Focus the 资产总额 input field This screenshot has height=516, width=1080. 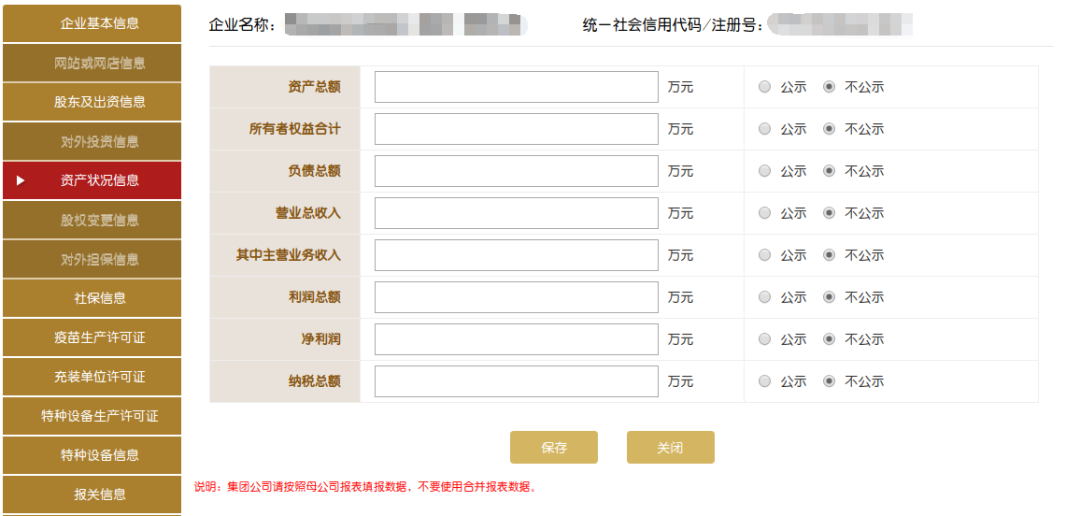tap(517, 87)
